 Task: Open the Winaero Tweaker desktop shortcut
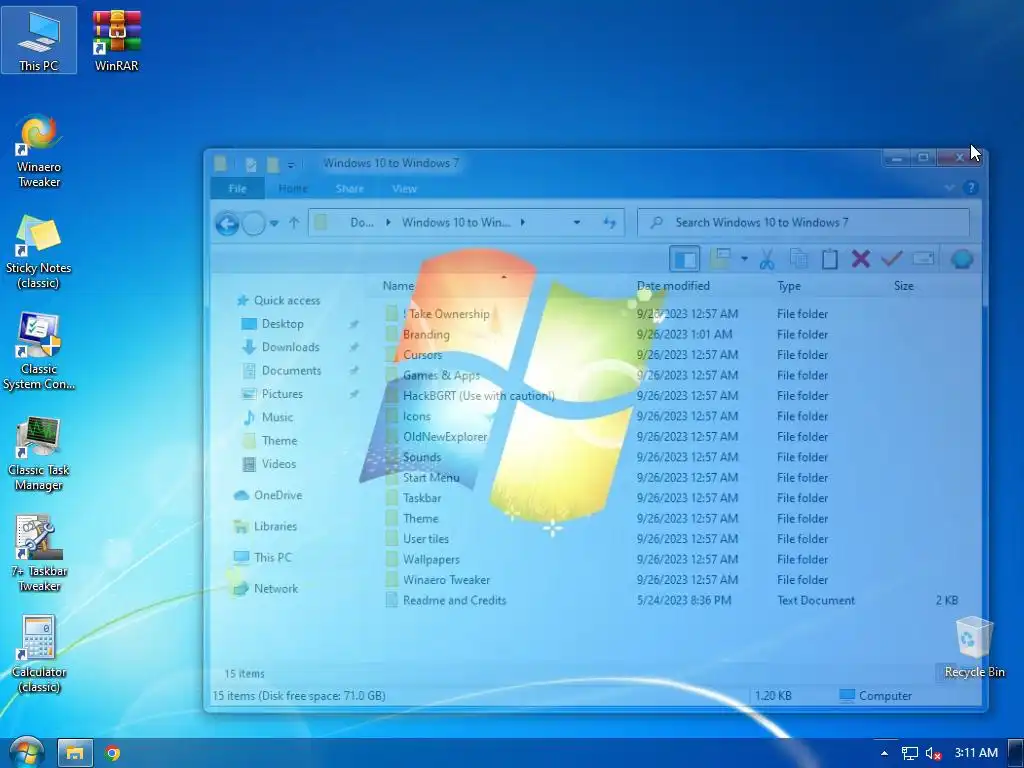pos(39,151)
